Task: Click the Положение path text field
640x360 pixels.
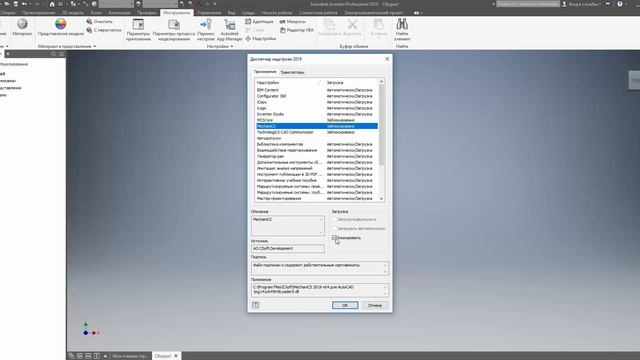Action: (x=320, y=290)
